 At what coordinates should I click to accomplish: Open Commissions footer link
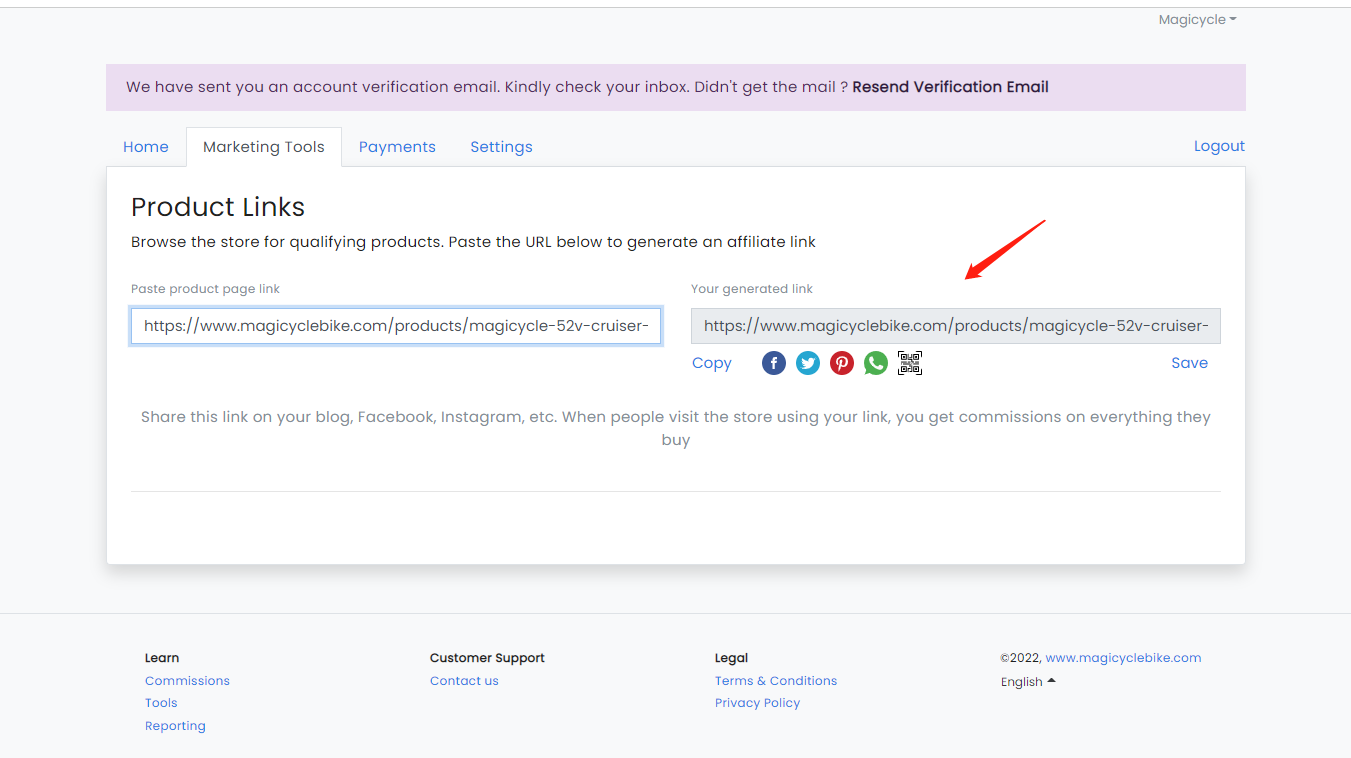[x=187, y=681]
